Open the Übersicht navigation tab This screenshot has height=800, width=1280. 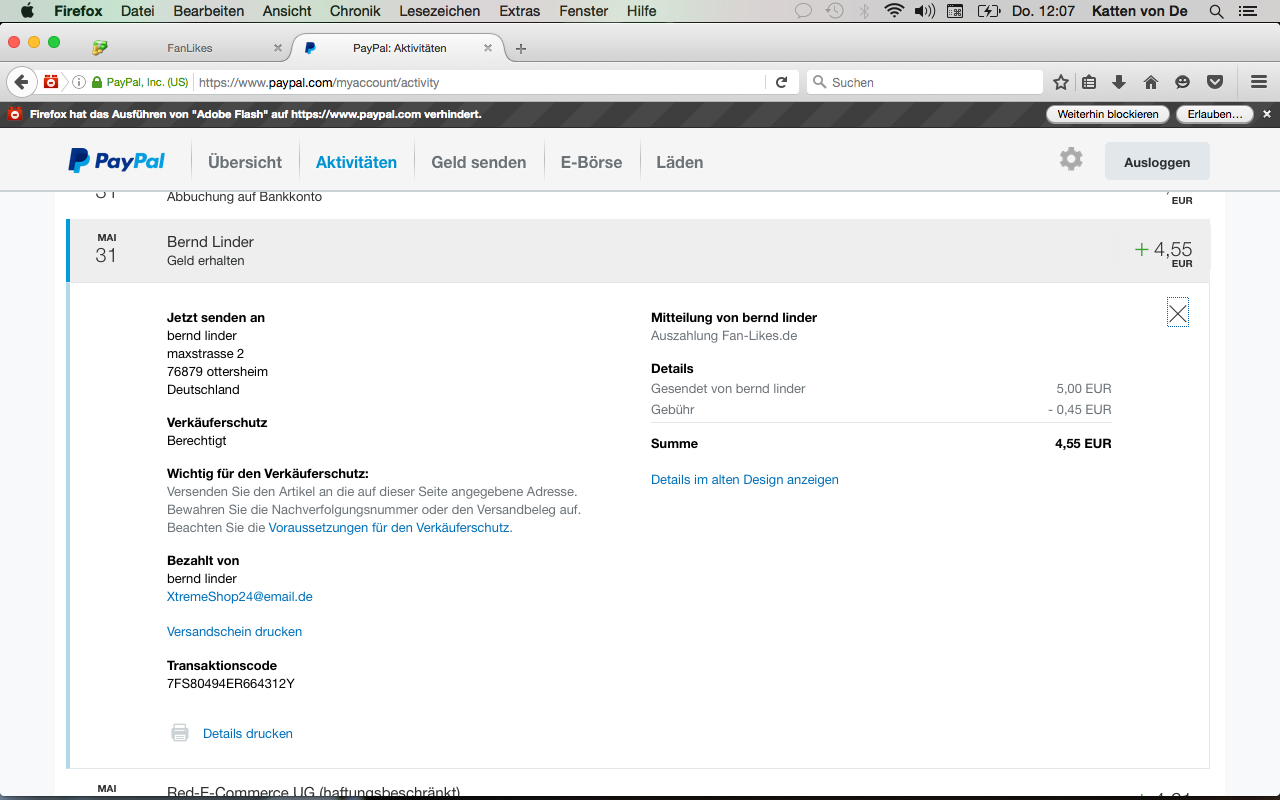pyautogui.click(x=245, y=162)
